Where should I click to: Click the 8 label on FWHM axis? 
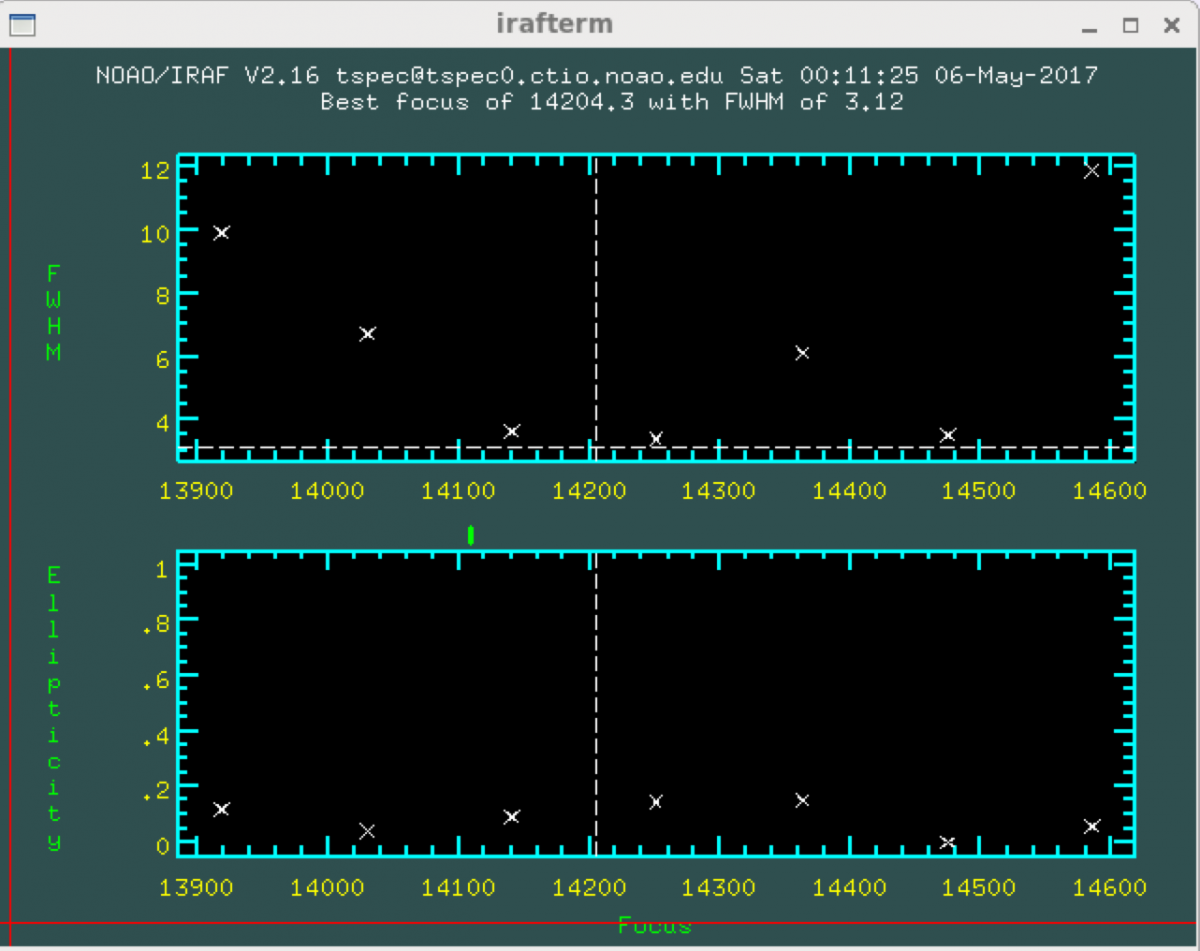click(x=160, y=295)
